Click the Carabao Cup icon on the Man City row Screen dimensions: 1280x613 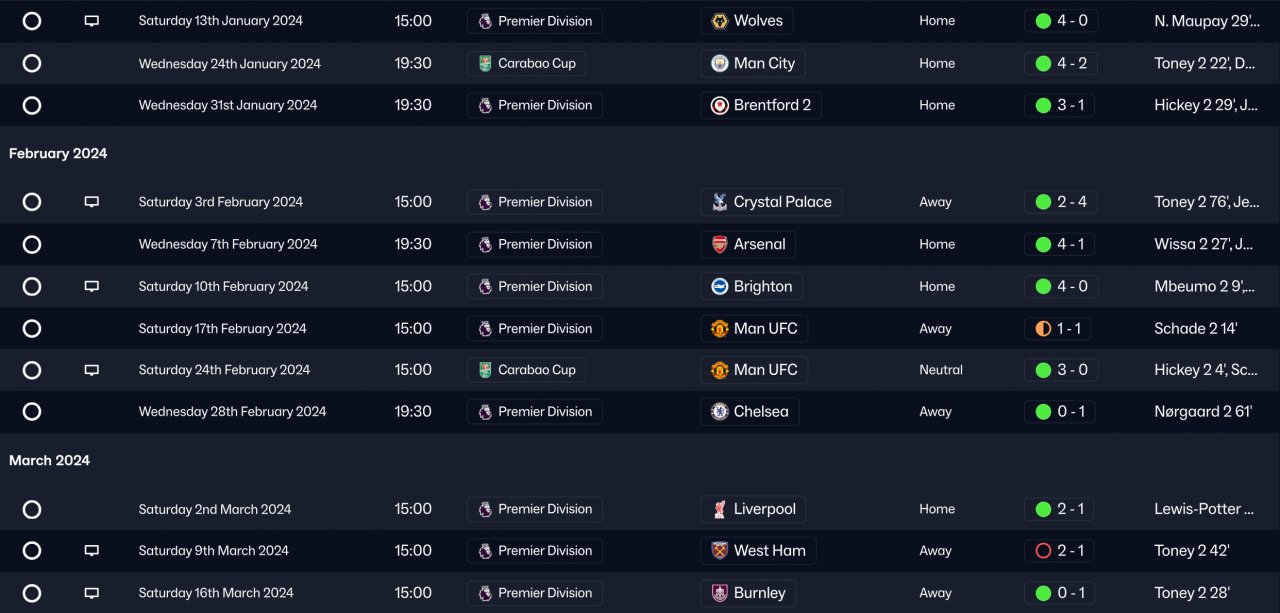coord(485,64)
